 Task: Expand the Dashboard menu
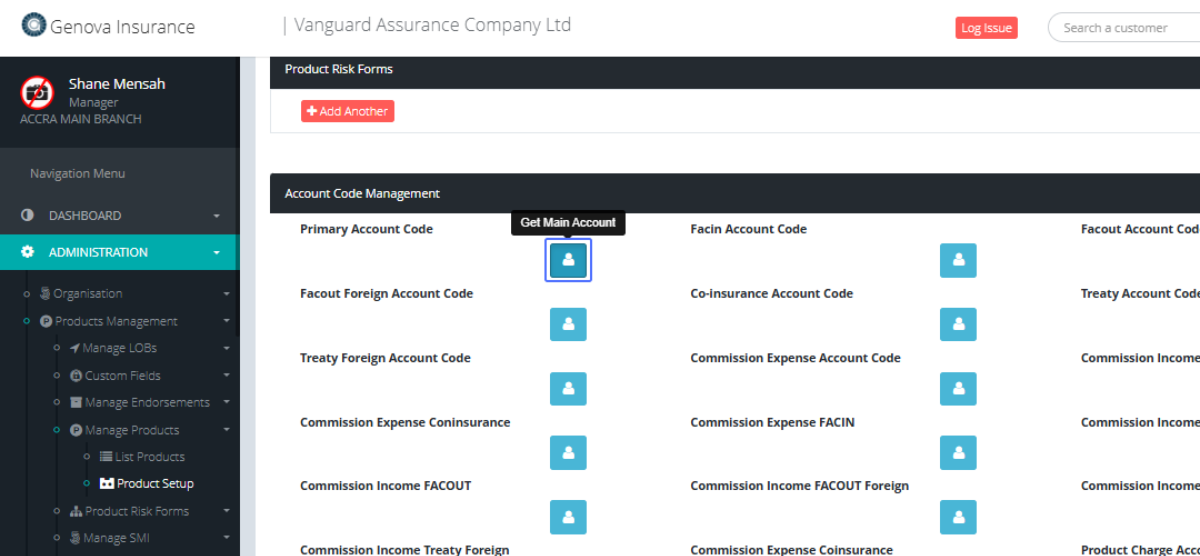[118, 216]
